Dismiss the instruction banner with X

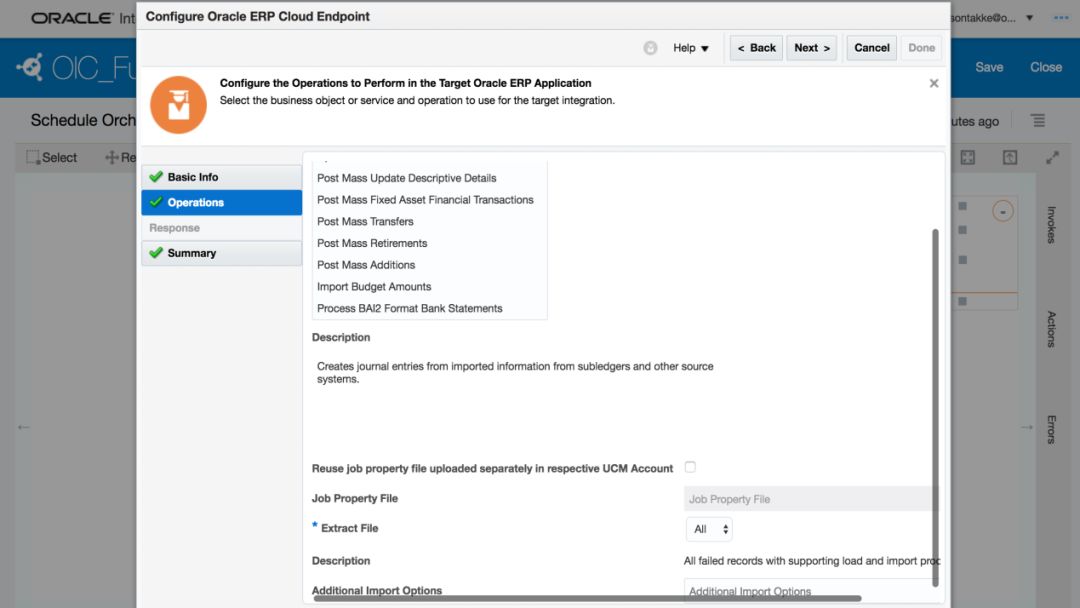(934, 83)
